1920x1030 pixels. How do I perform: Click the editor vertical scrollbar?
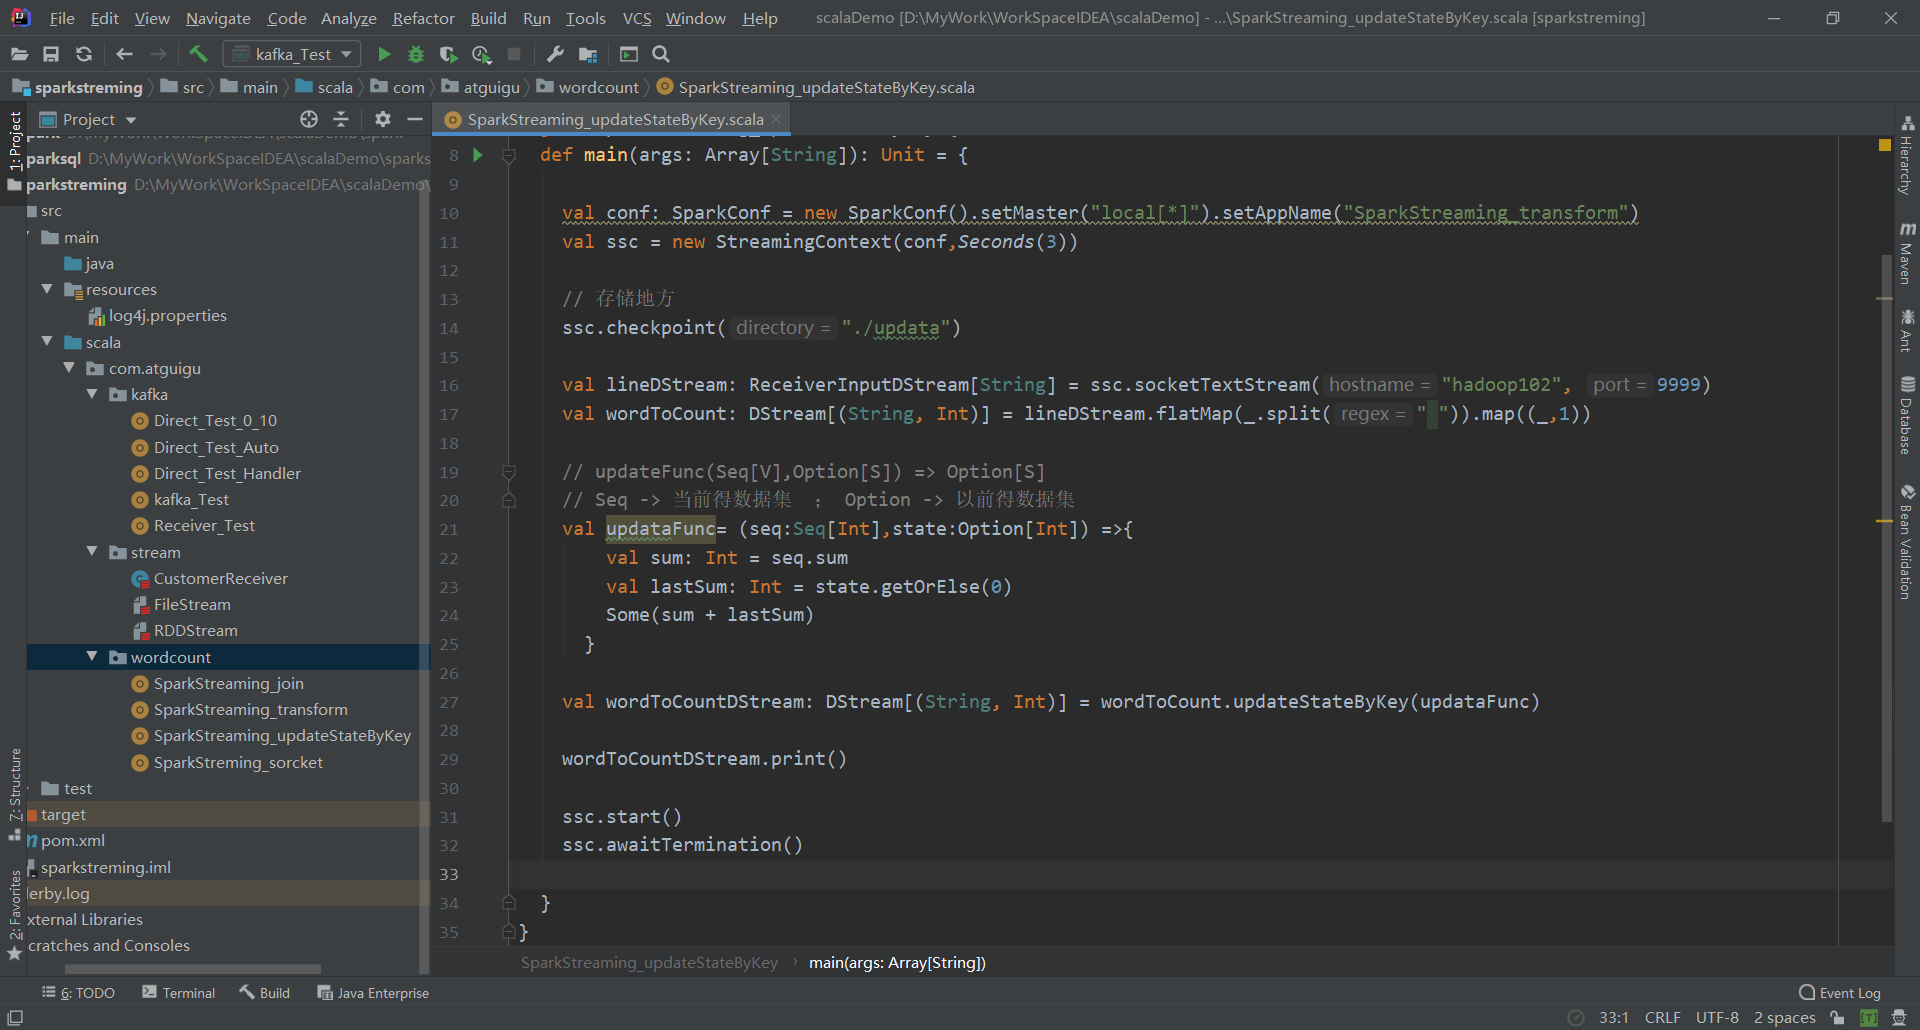(1887, 538)
